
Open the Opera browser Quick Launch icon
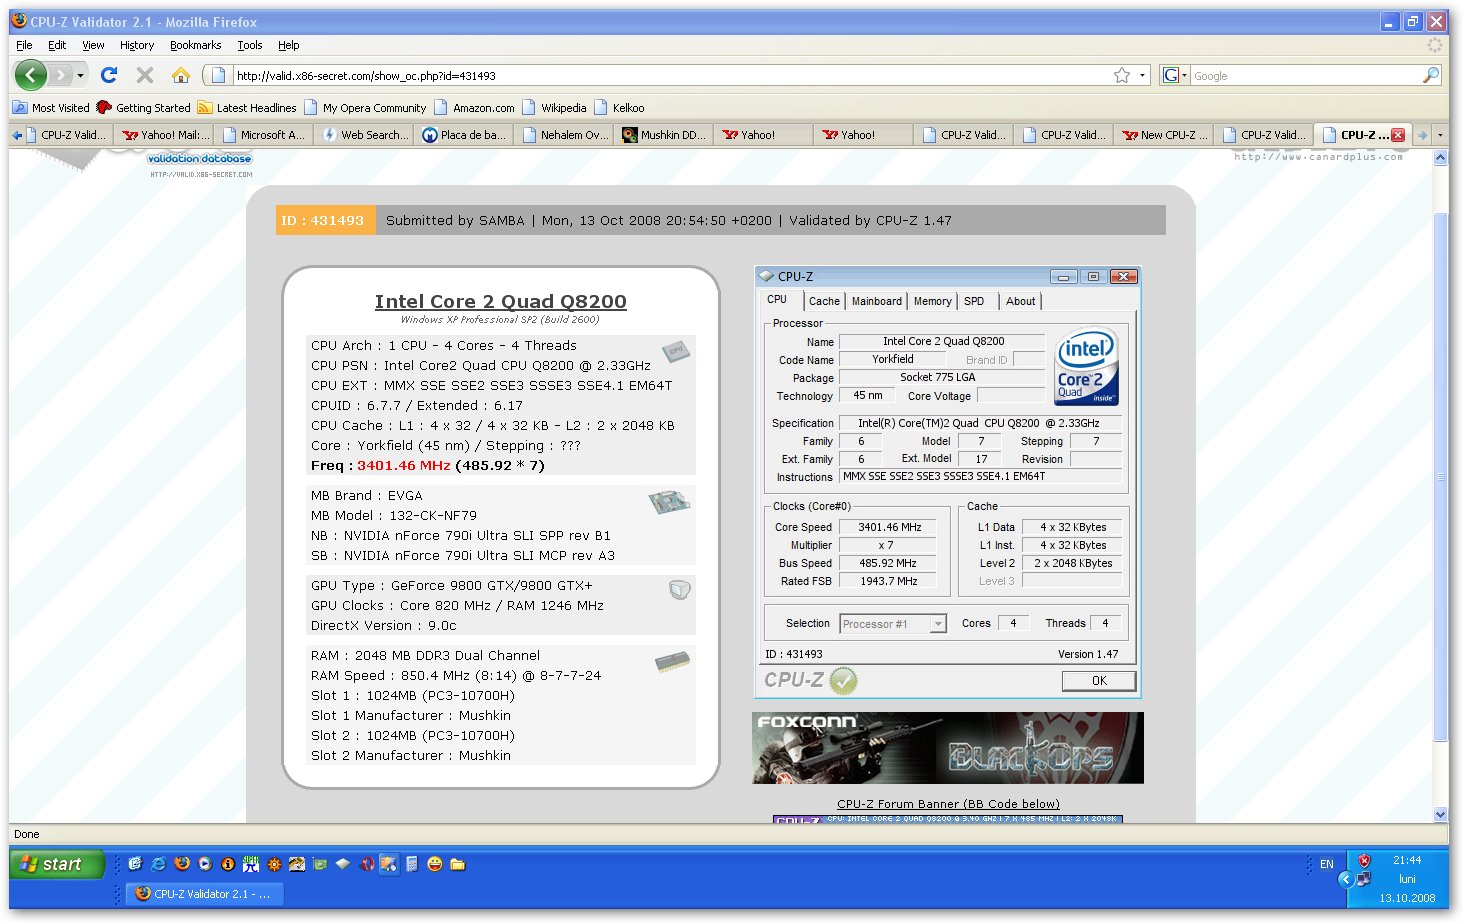(367, 864)
